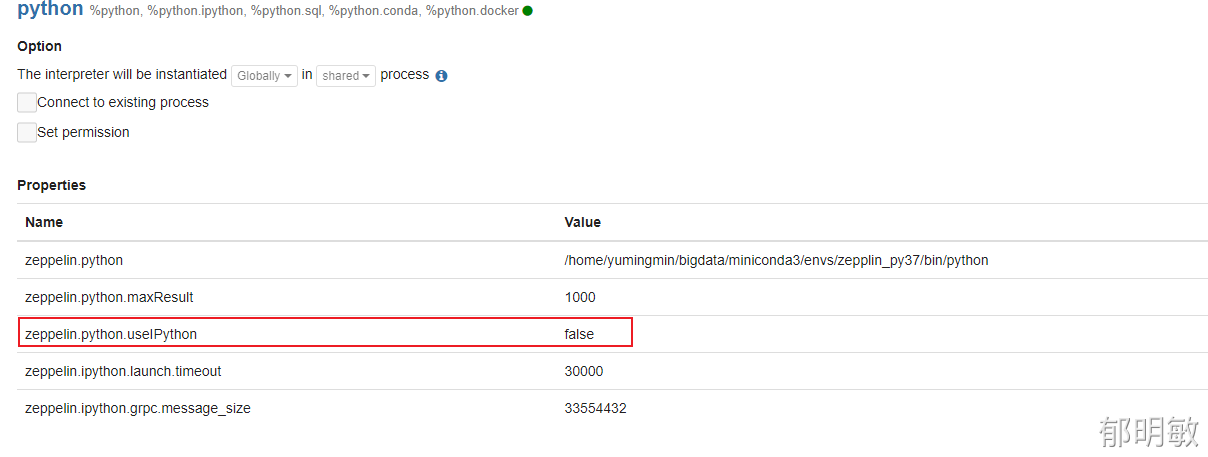This screenshot has height=457, width=1208.
Task: Open the Globally instantiation dropdown
Action: pos(264,76)
